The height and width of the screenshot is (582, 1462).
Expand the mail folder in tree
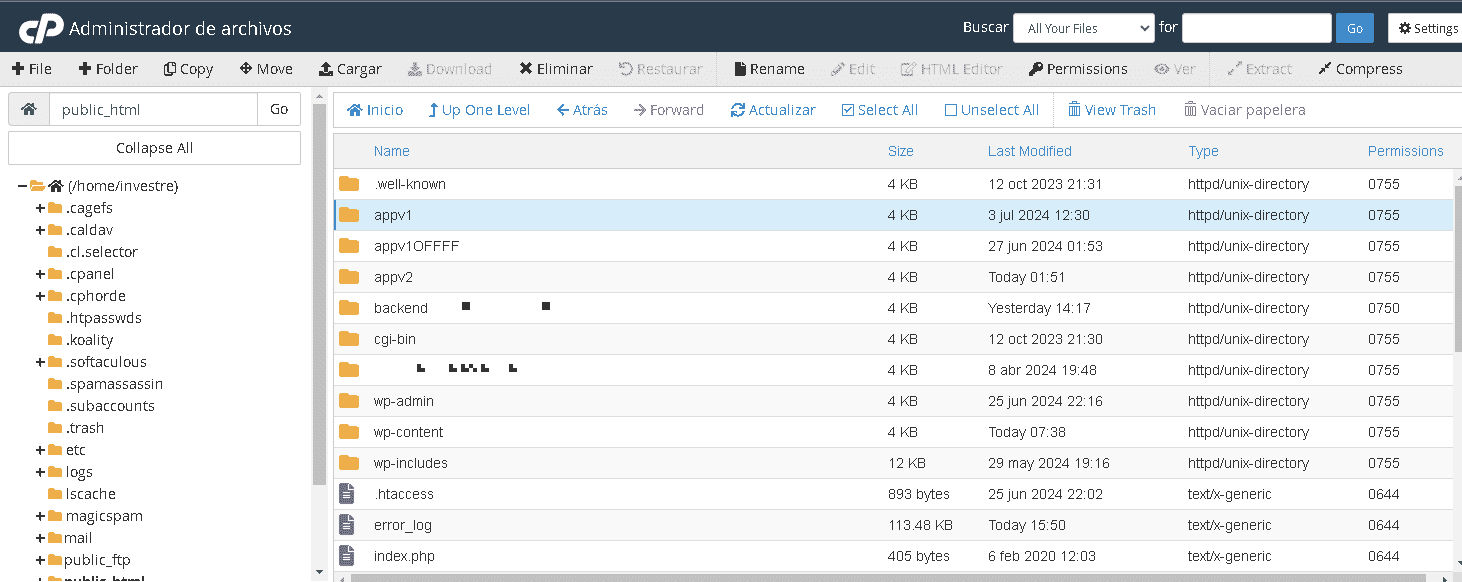pos(40,538)
